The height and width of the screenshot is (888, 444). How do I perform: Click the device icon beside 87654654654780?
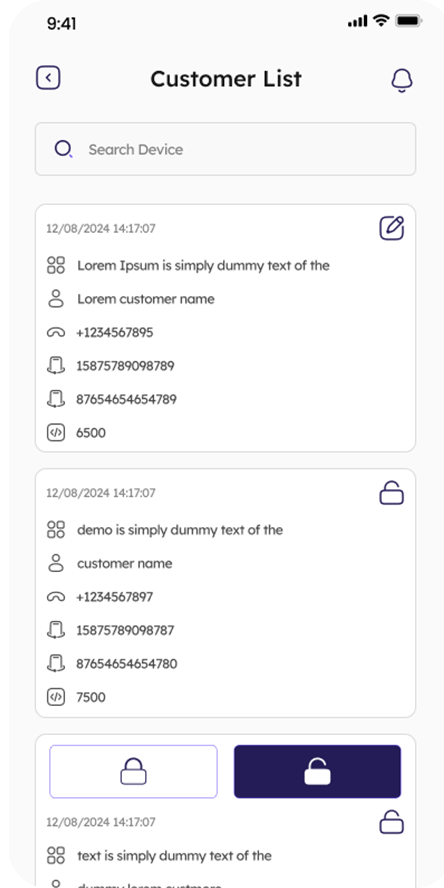pyautogui.click(x=56, y=663)
